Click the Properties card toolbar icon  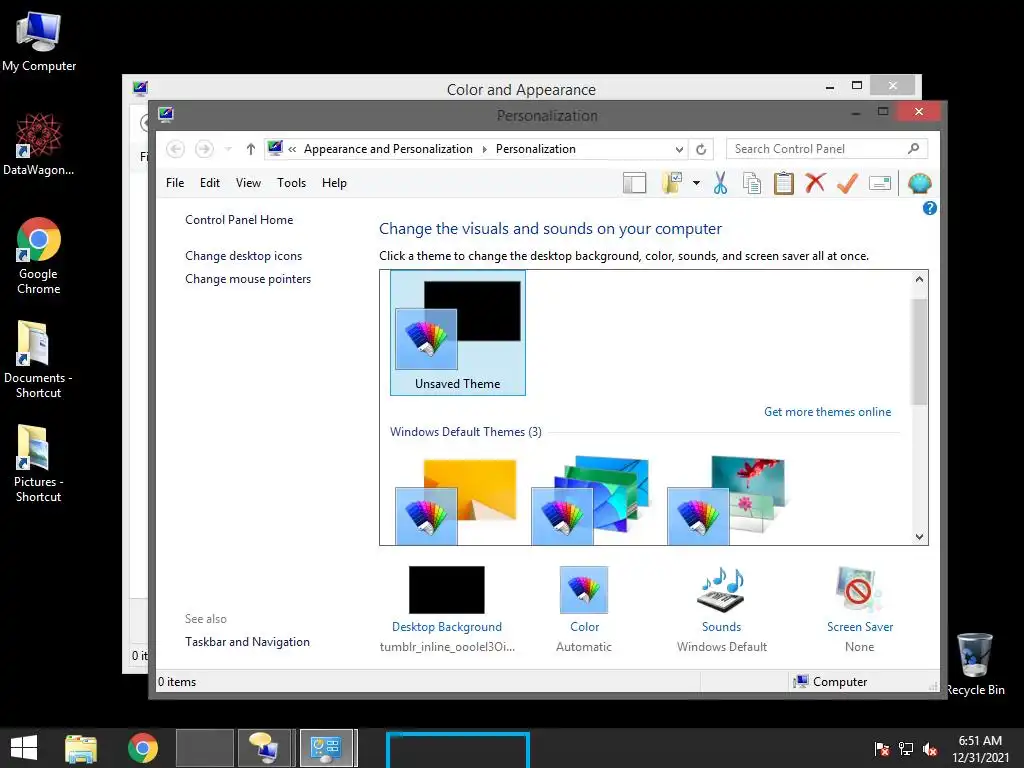[880, 184]
